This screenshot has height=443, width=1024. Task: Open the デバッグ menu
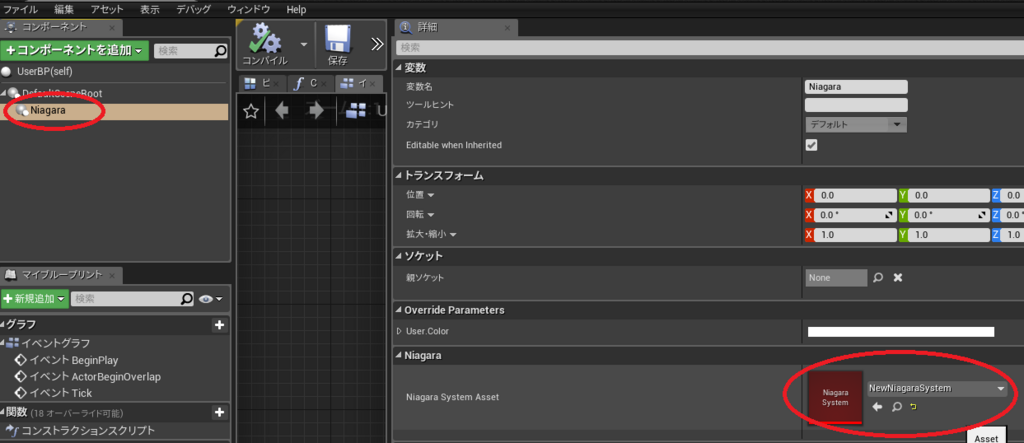click(194, 10)
